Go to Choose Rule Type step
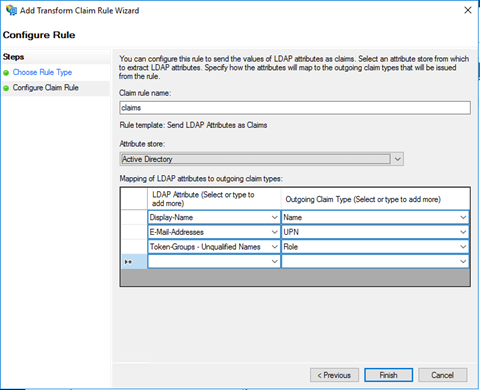The width and height of the screenshot is (480, 390). [42, 72]
